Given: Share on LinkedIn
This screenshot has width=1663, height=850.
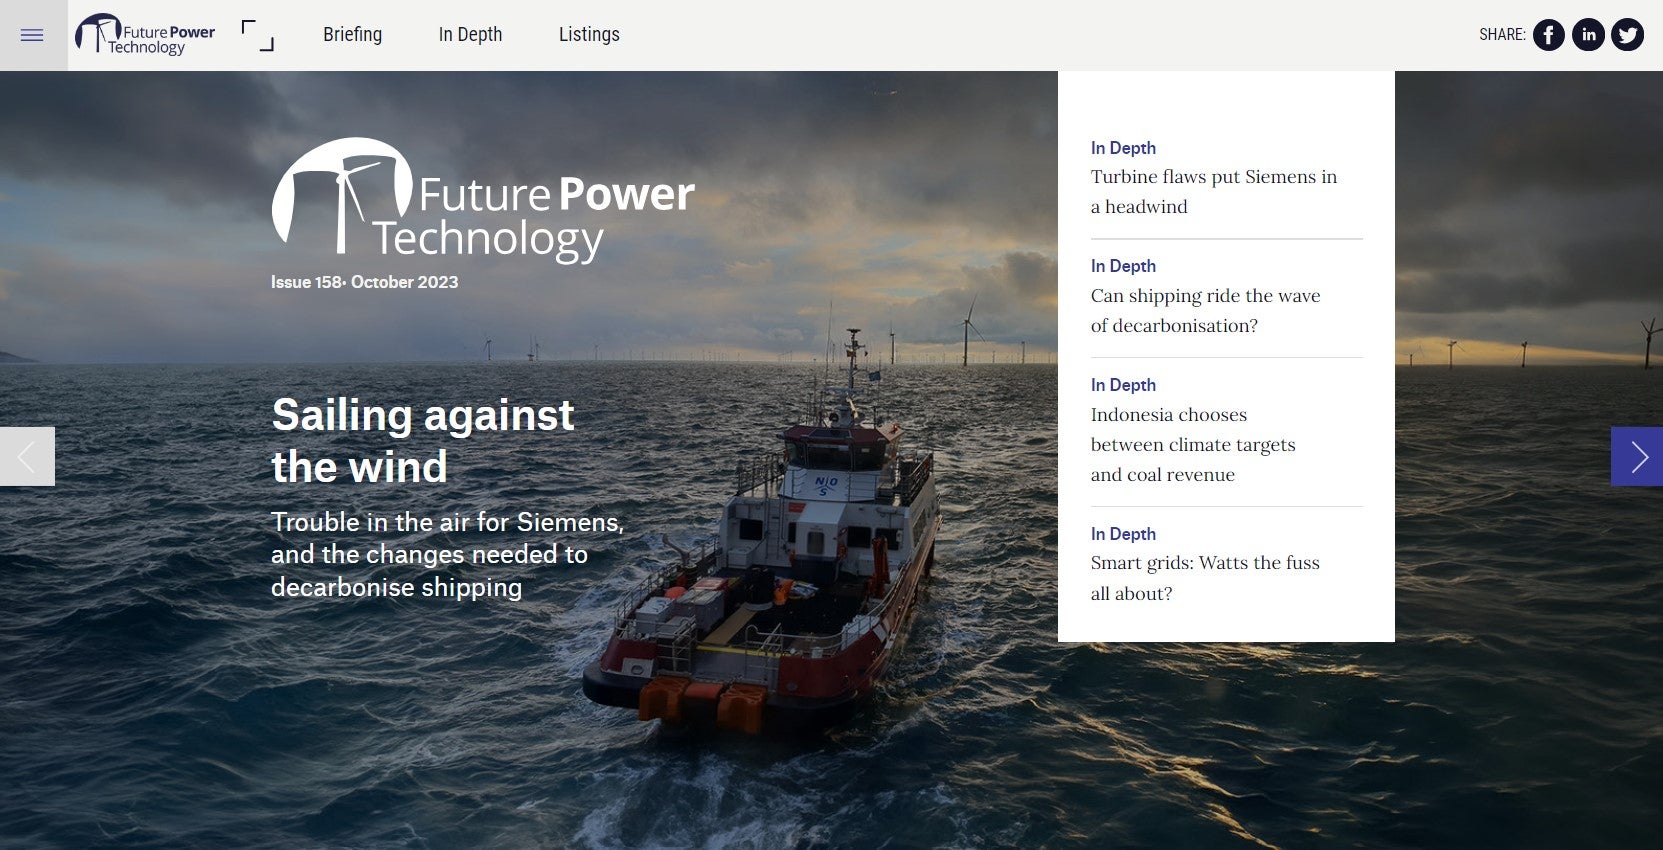Looking at the screenshot, I should pyautogui.click(x=1588, y=35).
